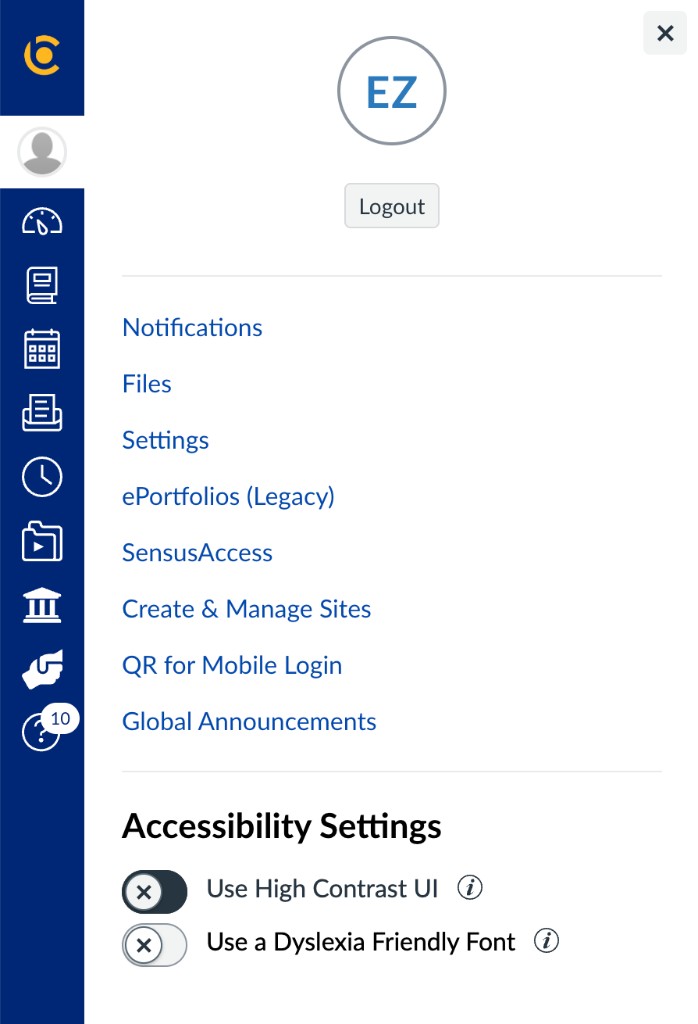Click the 10 notification badge on Help

coord(60,718)
